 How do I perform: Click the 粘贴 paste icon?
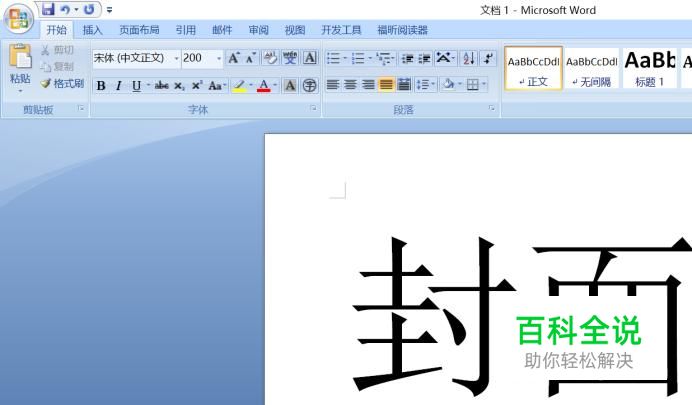(20, 56)
